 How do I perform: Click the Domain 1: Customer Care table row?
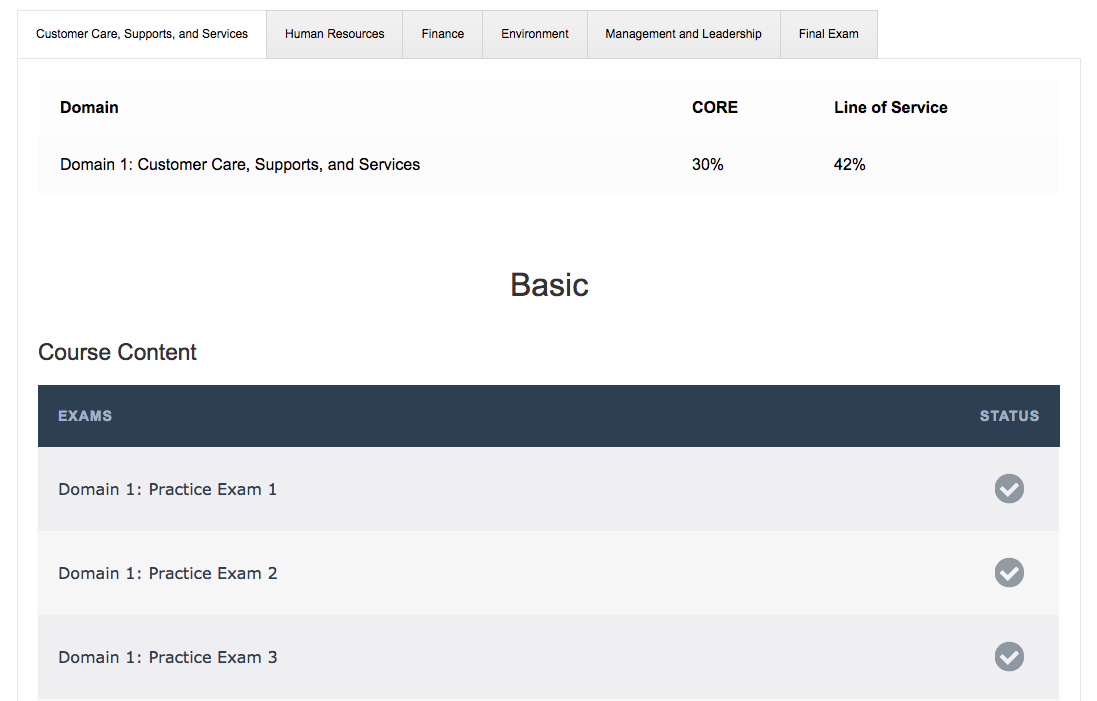pos(240,164)
